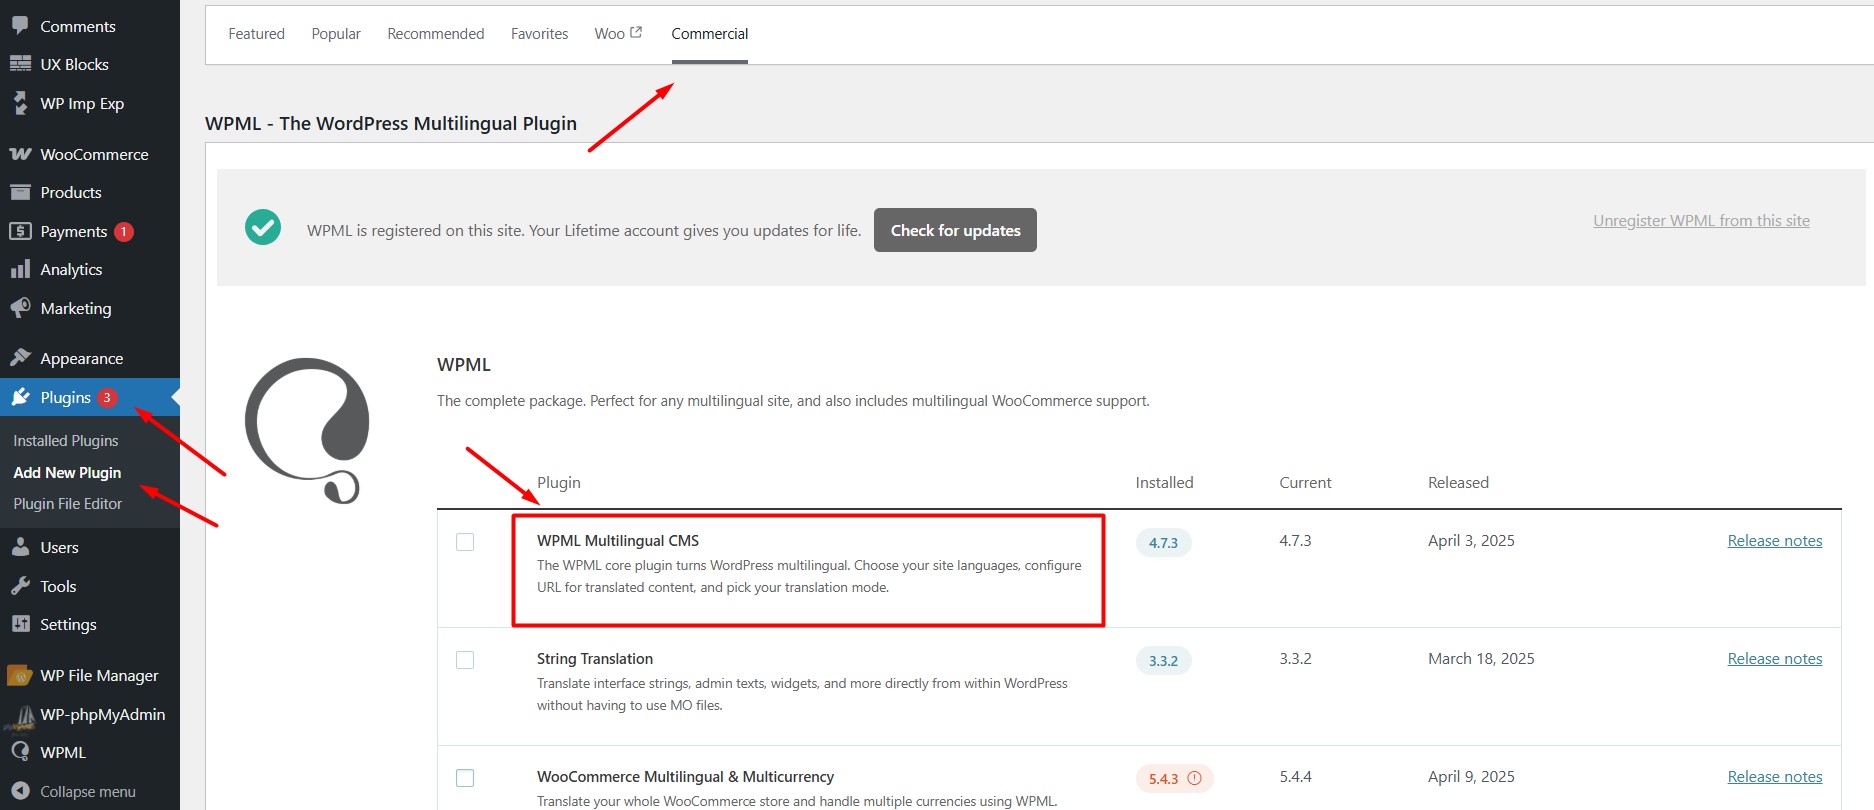Click the Installed column header
This screenshot has width=1874, height=810.
tap(1164, 483)
